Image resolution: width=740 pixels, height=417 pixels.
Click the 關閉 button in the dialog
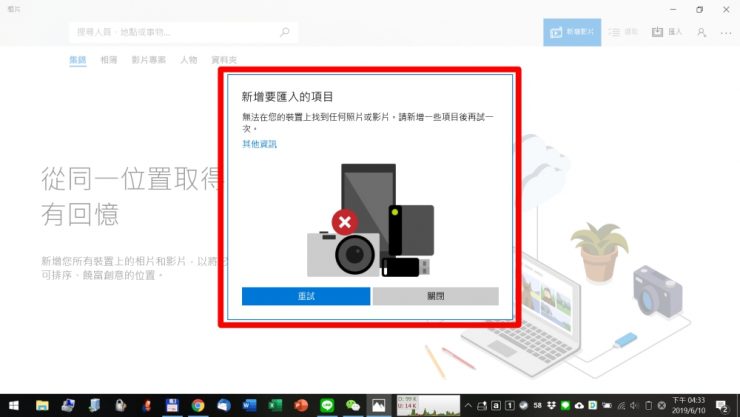pos(435,296)
